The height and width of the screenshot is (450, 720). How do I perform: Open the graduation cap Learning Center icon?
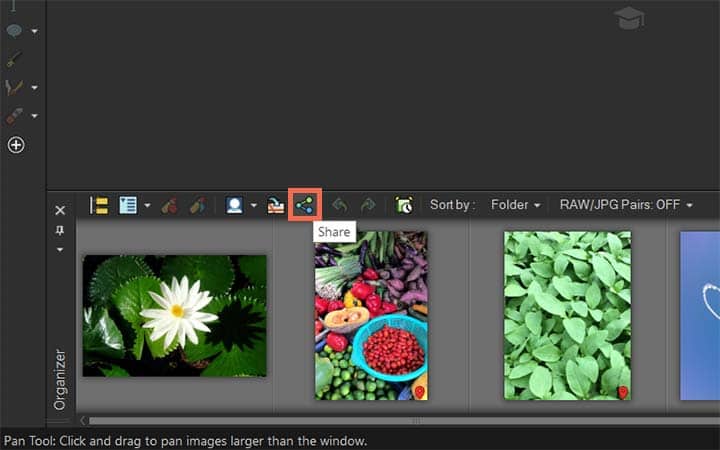pos(629,18)
